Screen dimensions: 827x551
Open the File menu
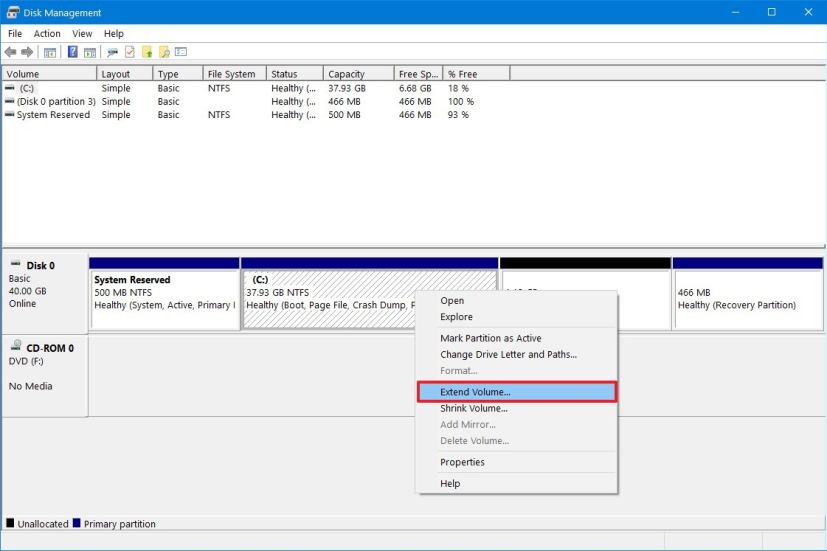(x=15, y=33)
